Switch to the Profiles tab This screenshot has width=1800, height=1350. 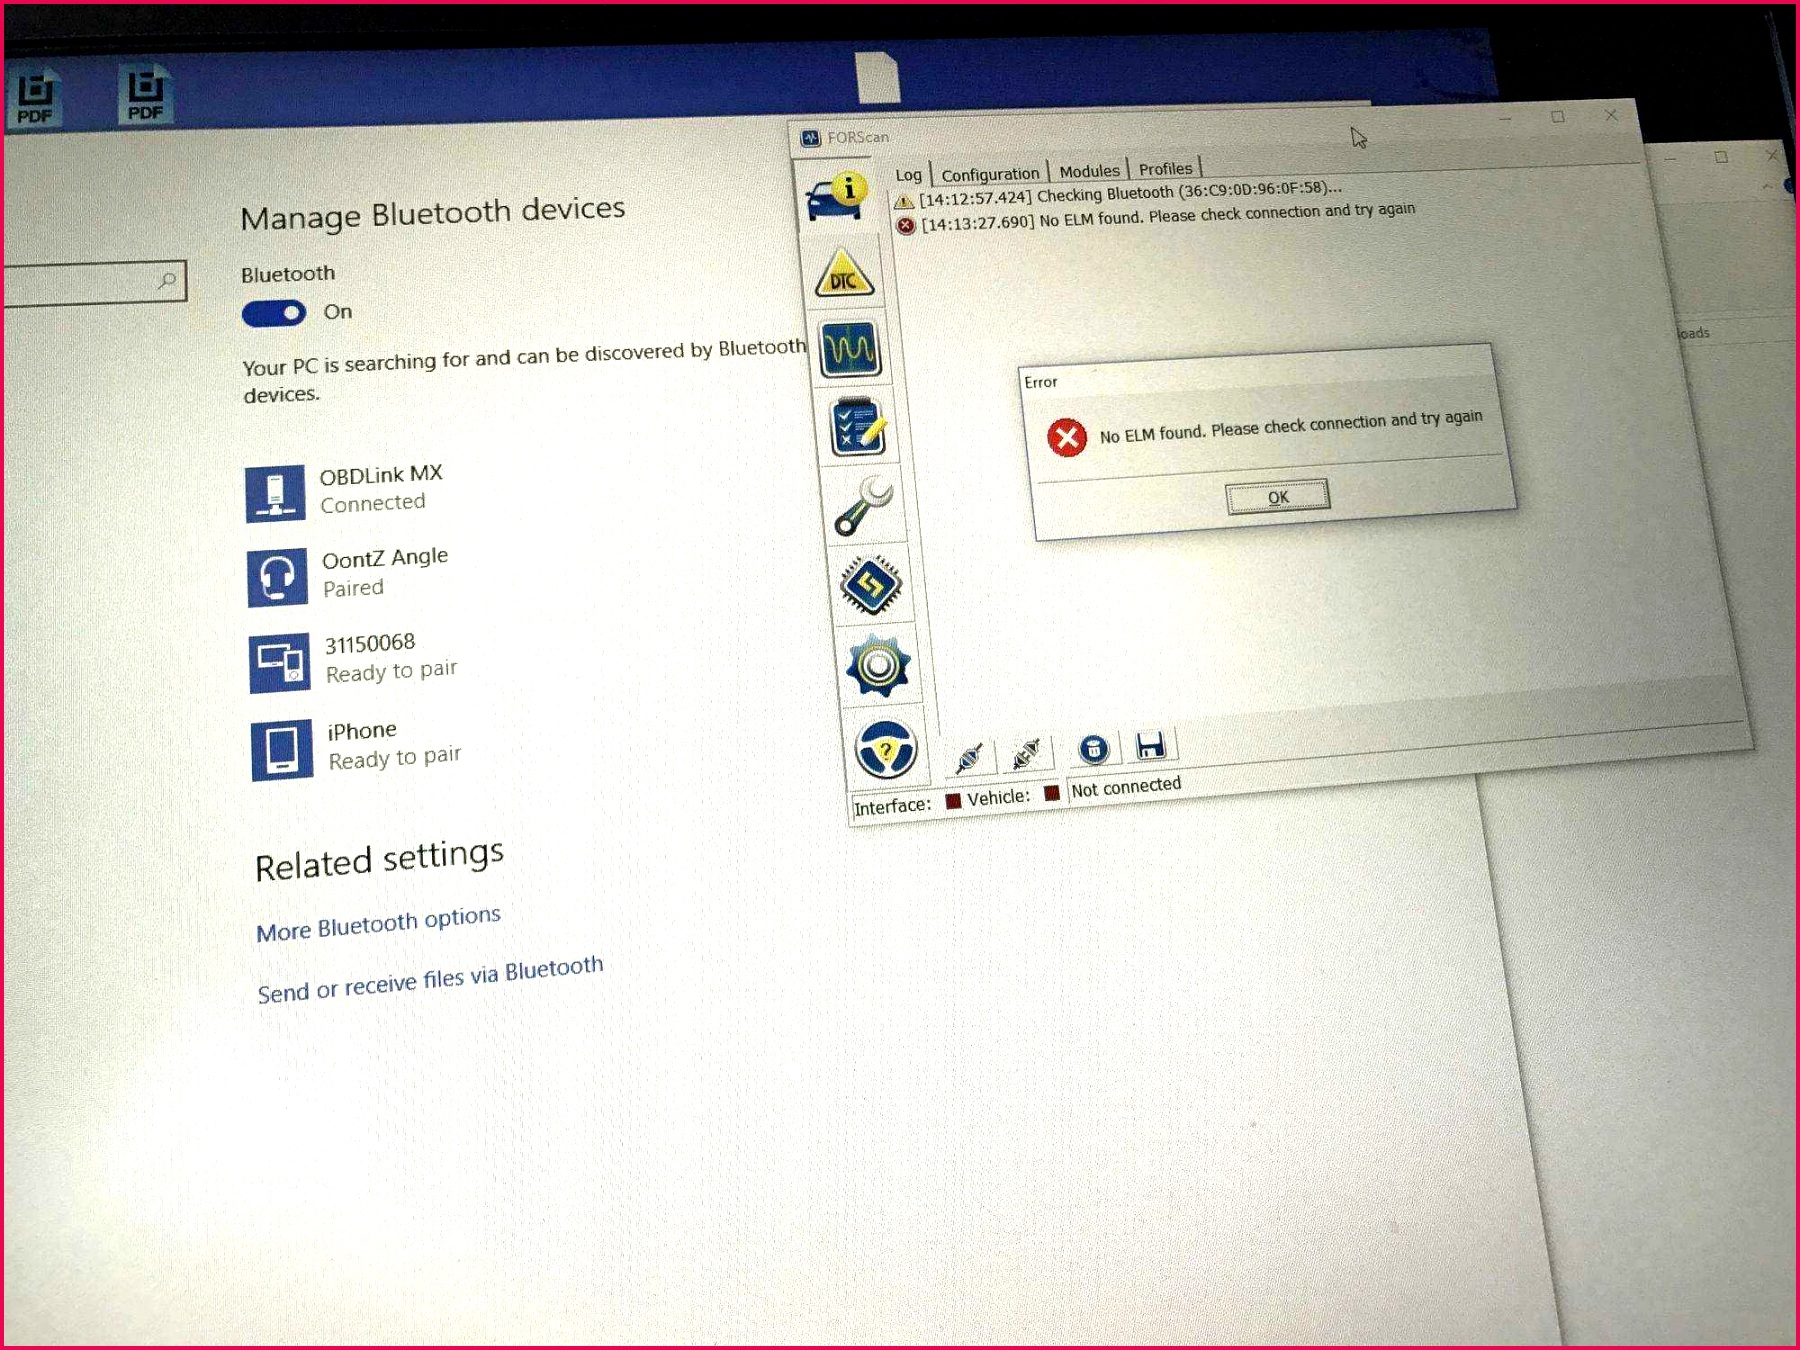pyautogui.click(x=1165, y=169)
